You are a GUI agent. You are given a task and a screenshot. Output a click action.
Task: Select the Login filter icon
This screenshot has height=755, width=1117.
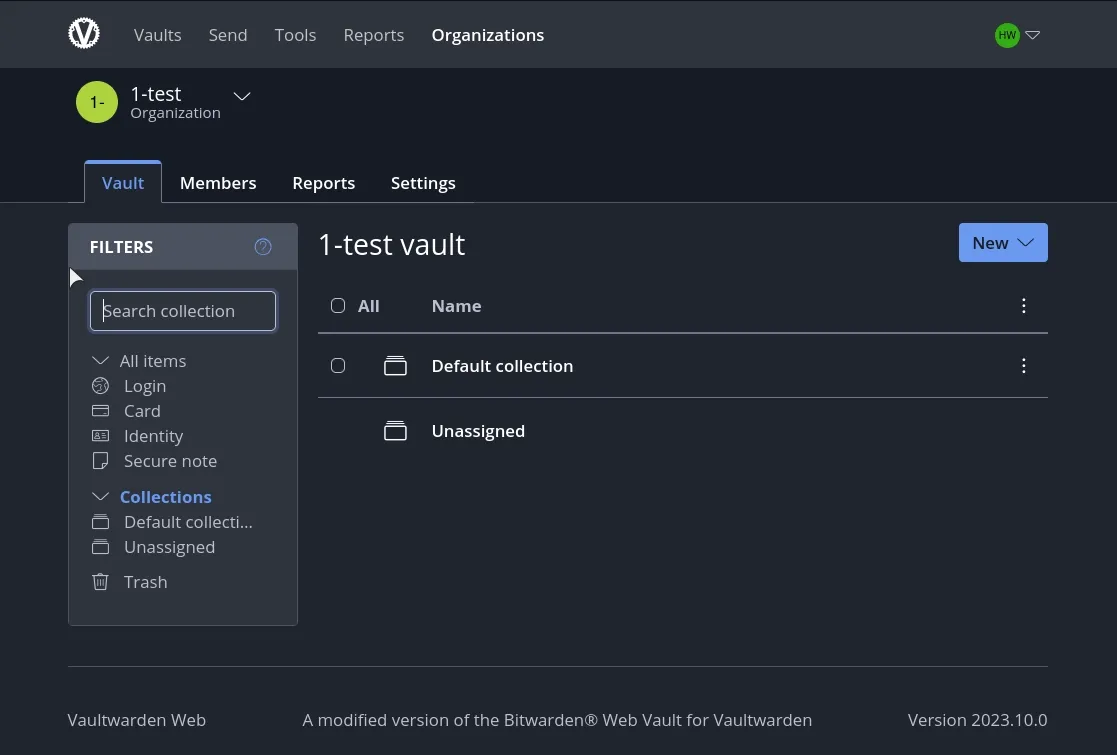point(100,386)
